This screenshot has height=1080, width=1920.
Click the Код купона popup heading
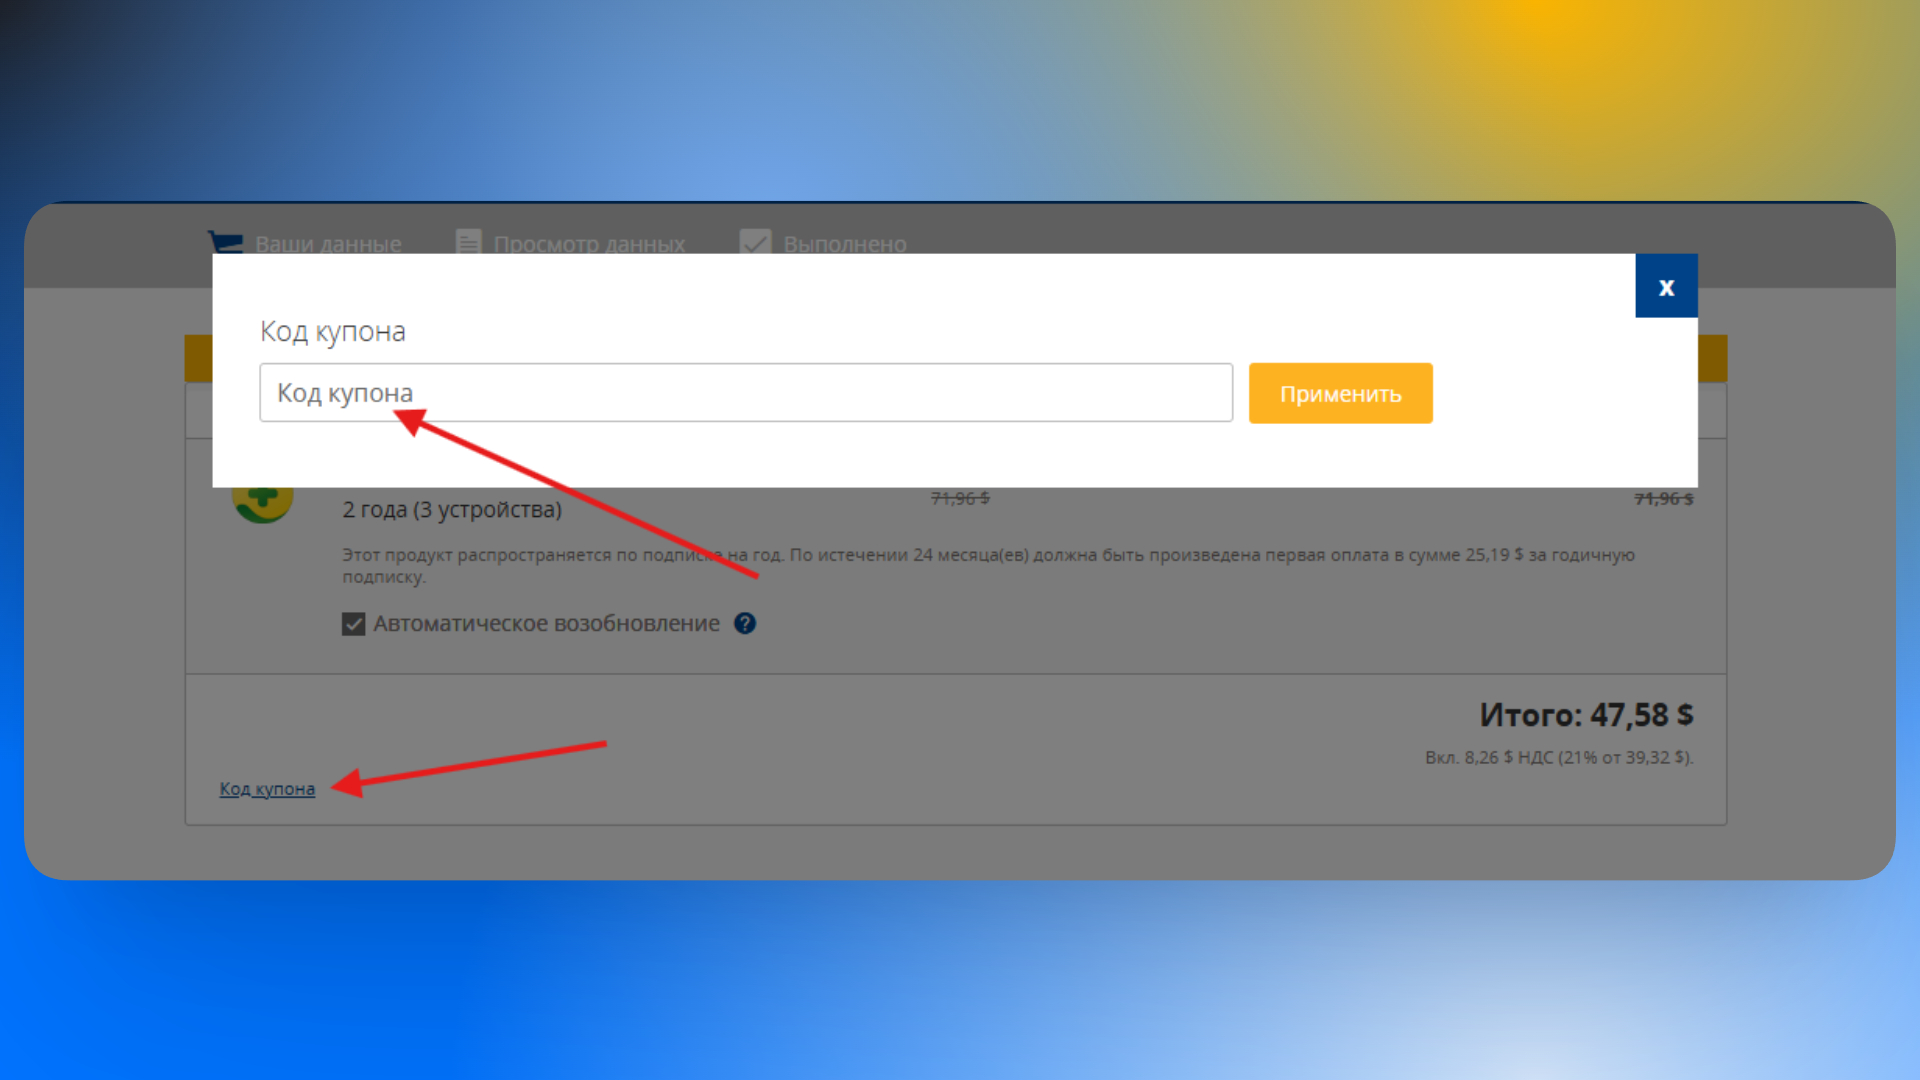[x=333, y=331]
